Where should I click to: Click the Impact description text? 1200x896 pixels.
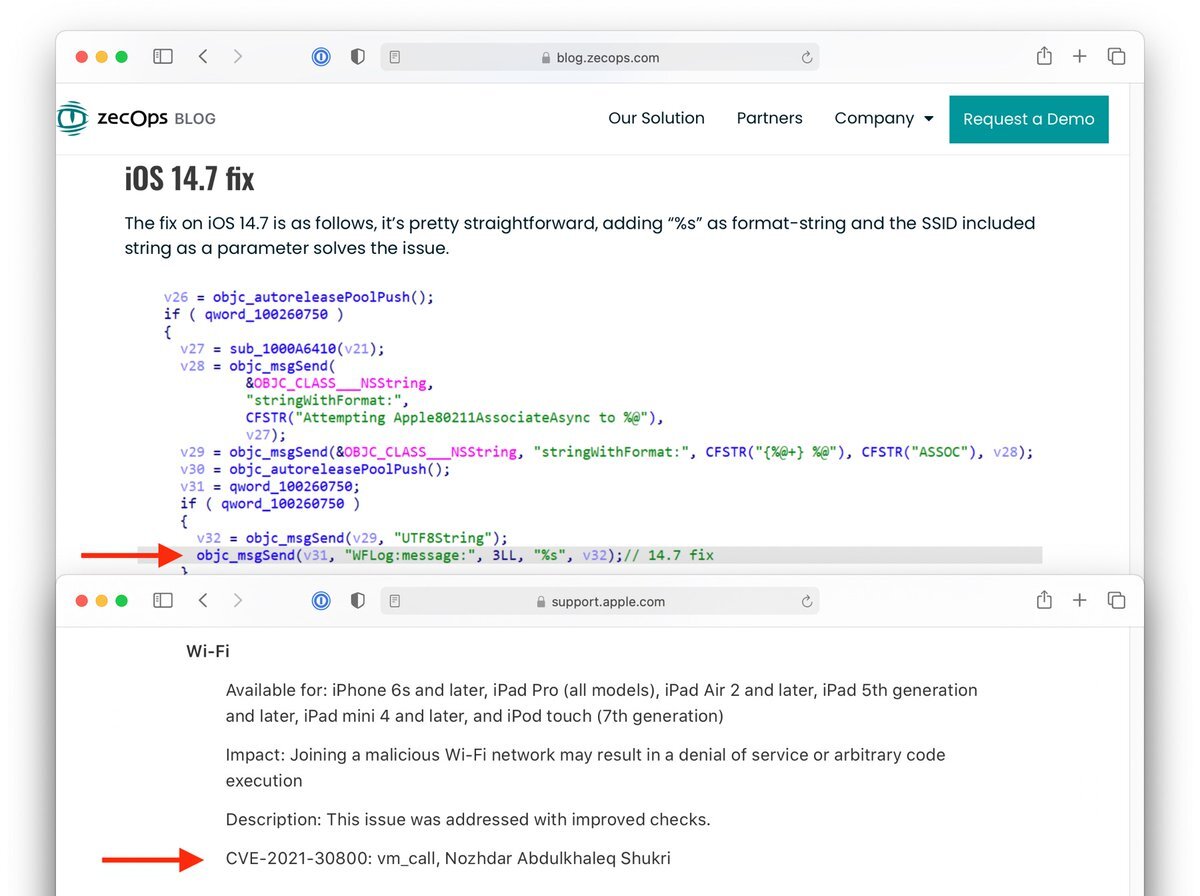point(585,767)
